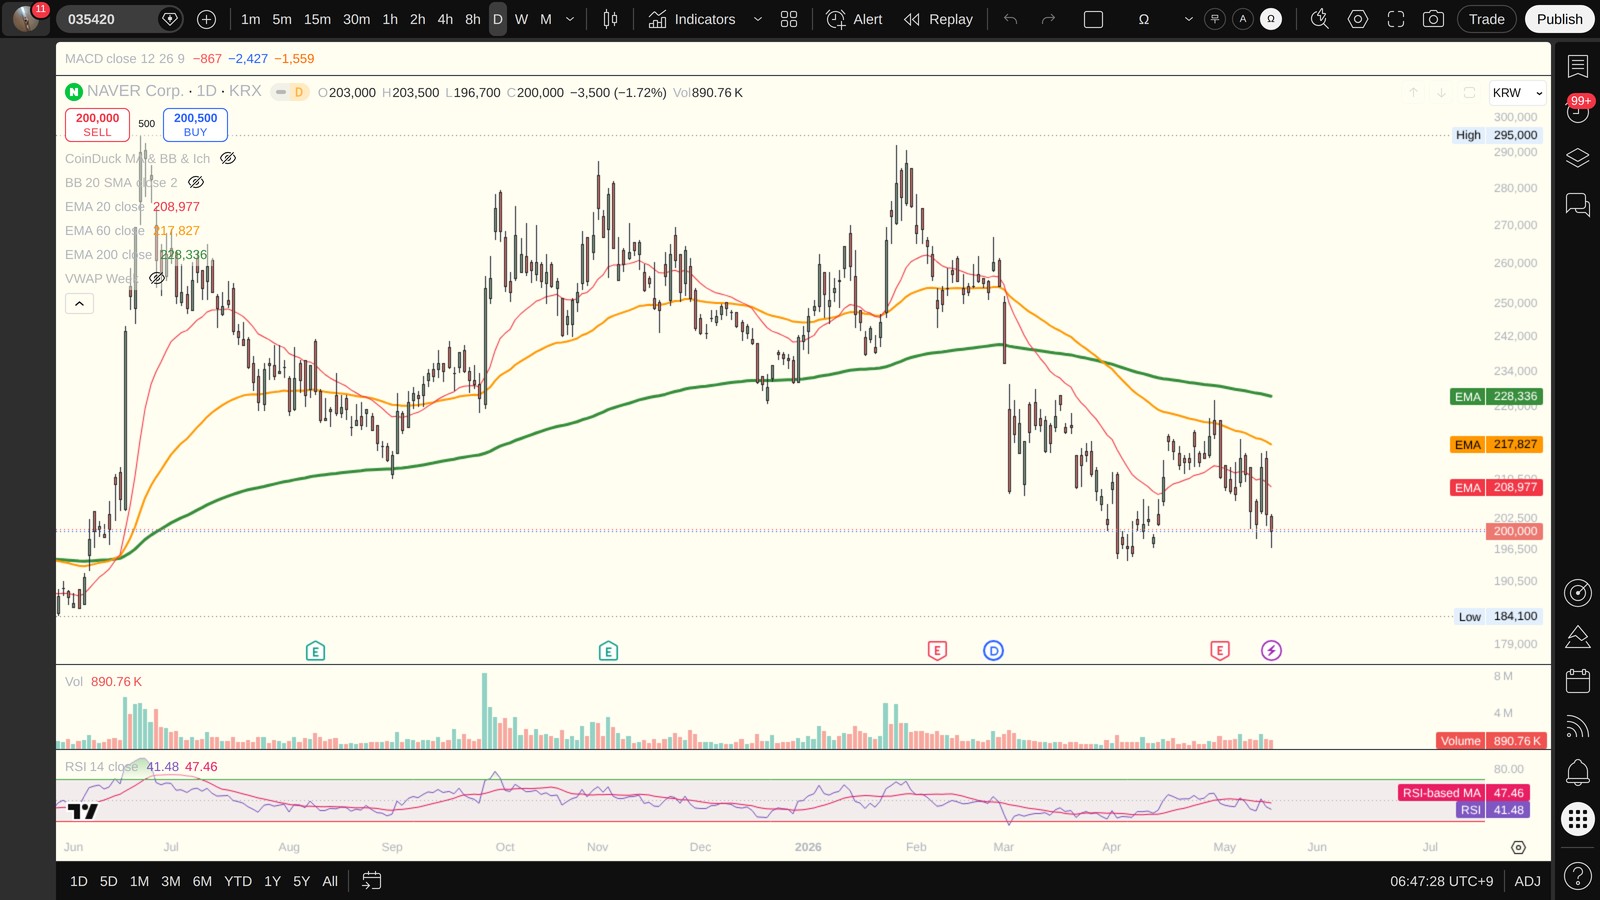Viewport: 1600px width, 900px height.
Task: Start bar Replay mode
Action: click(938, 19)
